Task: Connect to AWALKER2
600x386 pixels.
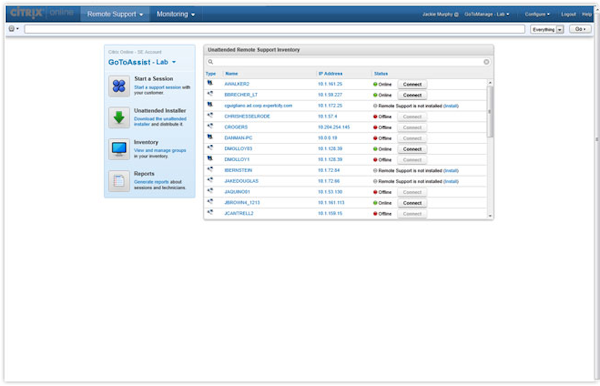Action: click(412, 84)
